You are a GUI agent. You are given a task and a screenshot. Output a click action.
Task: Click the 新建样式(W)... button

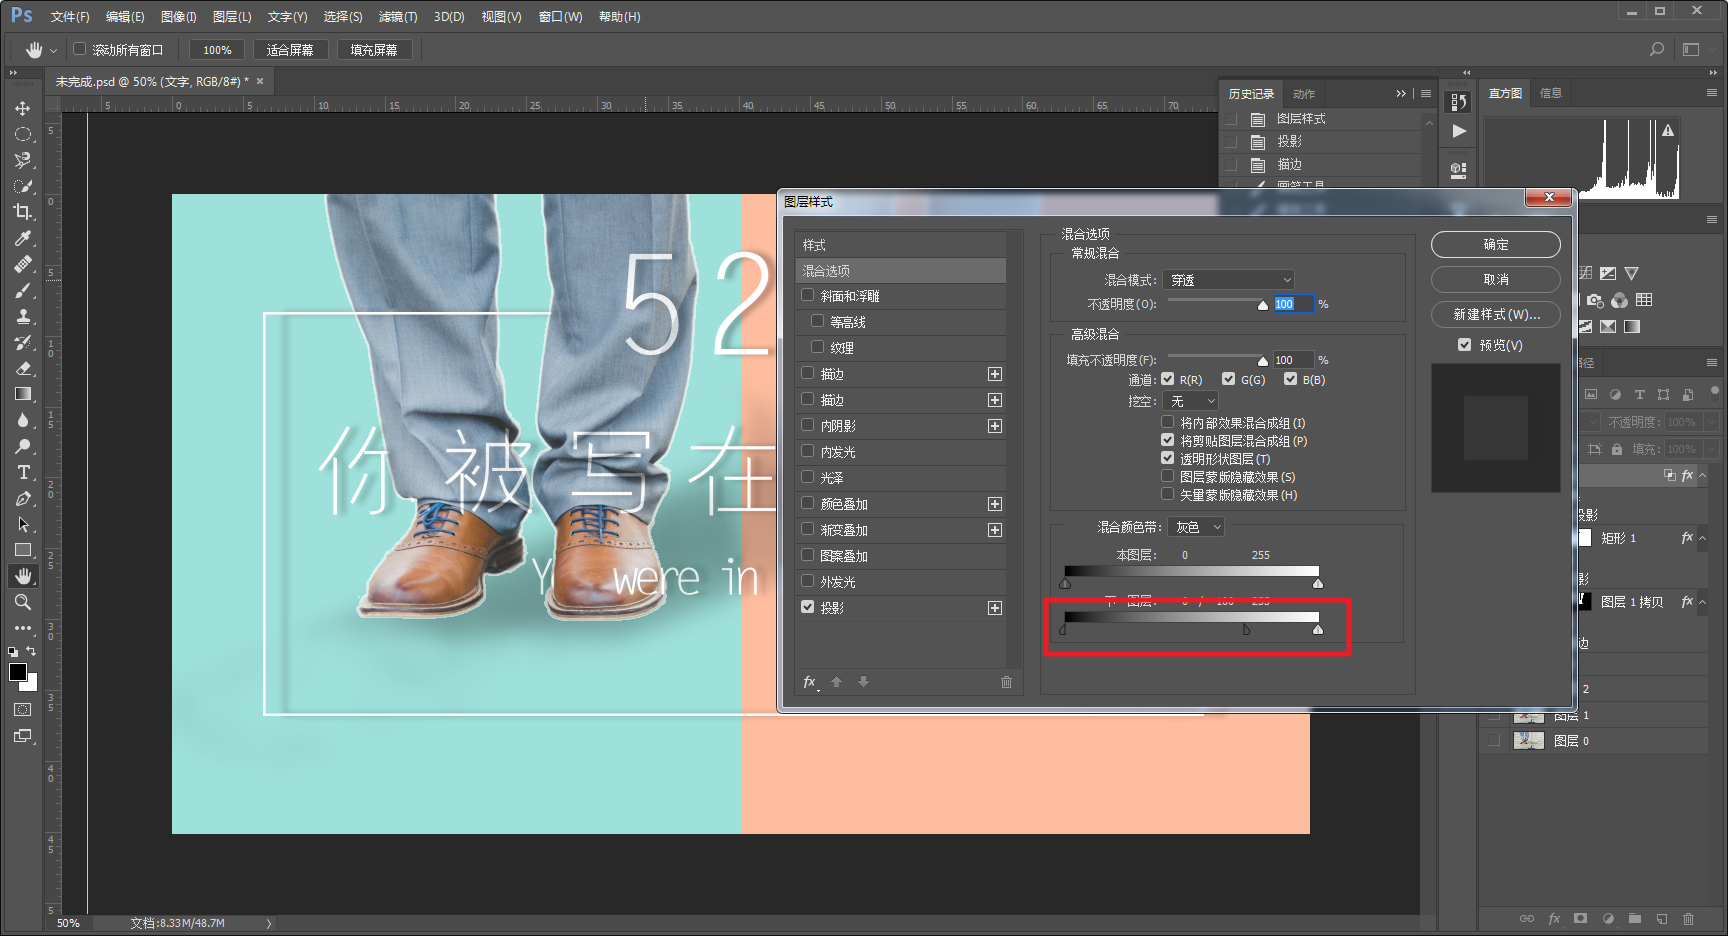coord(1496,314)
